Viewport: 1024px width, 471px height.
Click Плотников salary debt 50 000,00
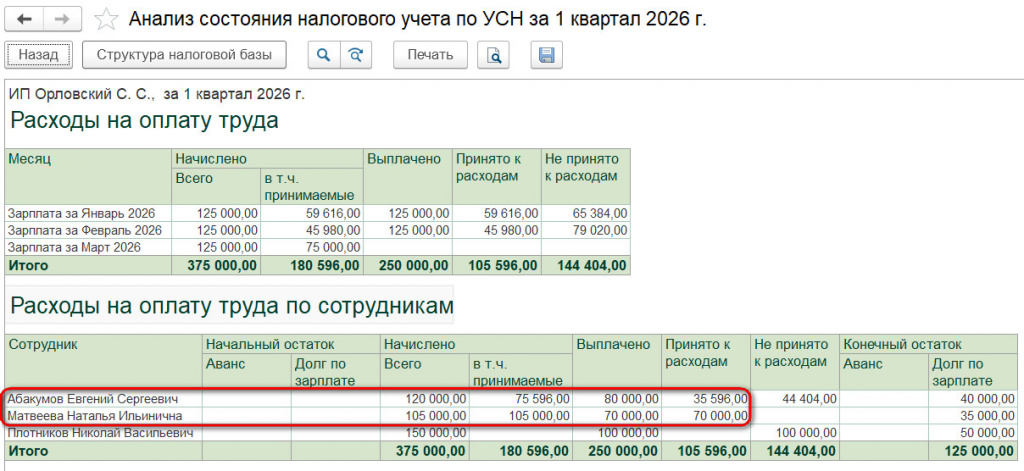tap(985, 432)
